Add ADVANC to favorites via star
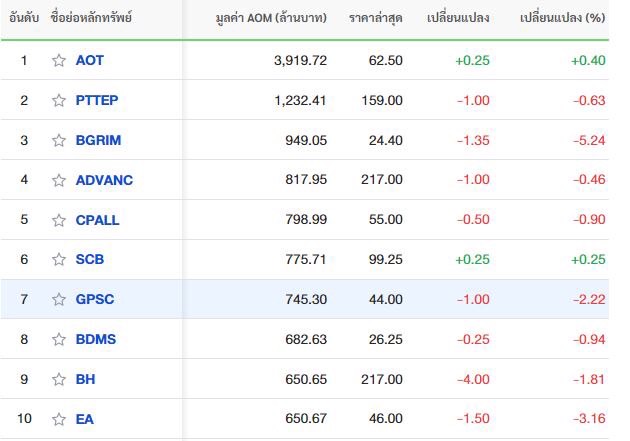 tap(59, 180)
